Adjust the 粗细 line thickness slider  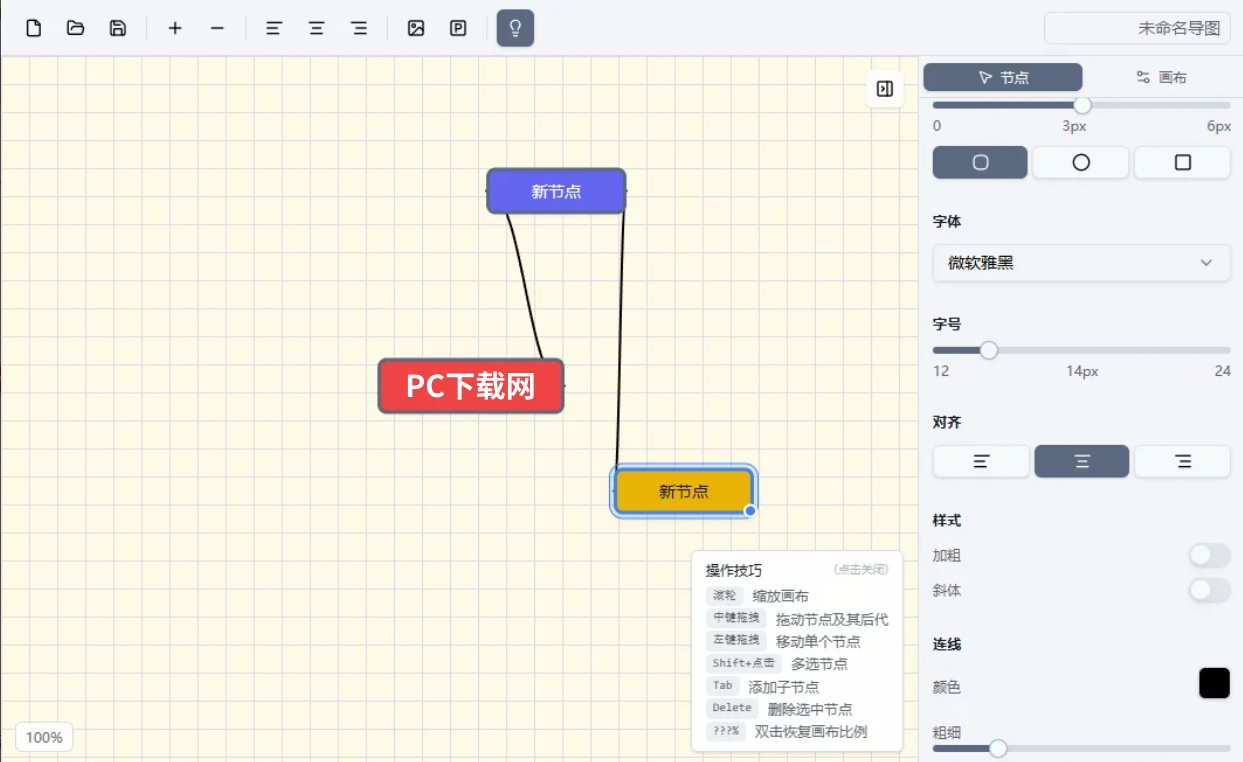point(998,748)
